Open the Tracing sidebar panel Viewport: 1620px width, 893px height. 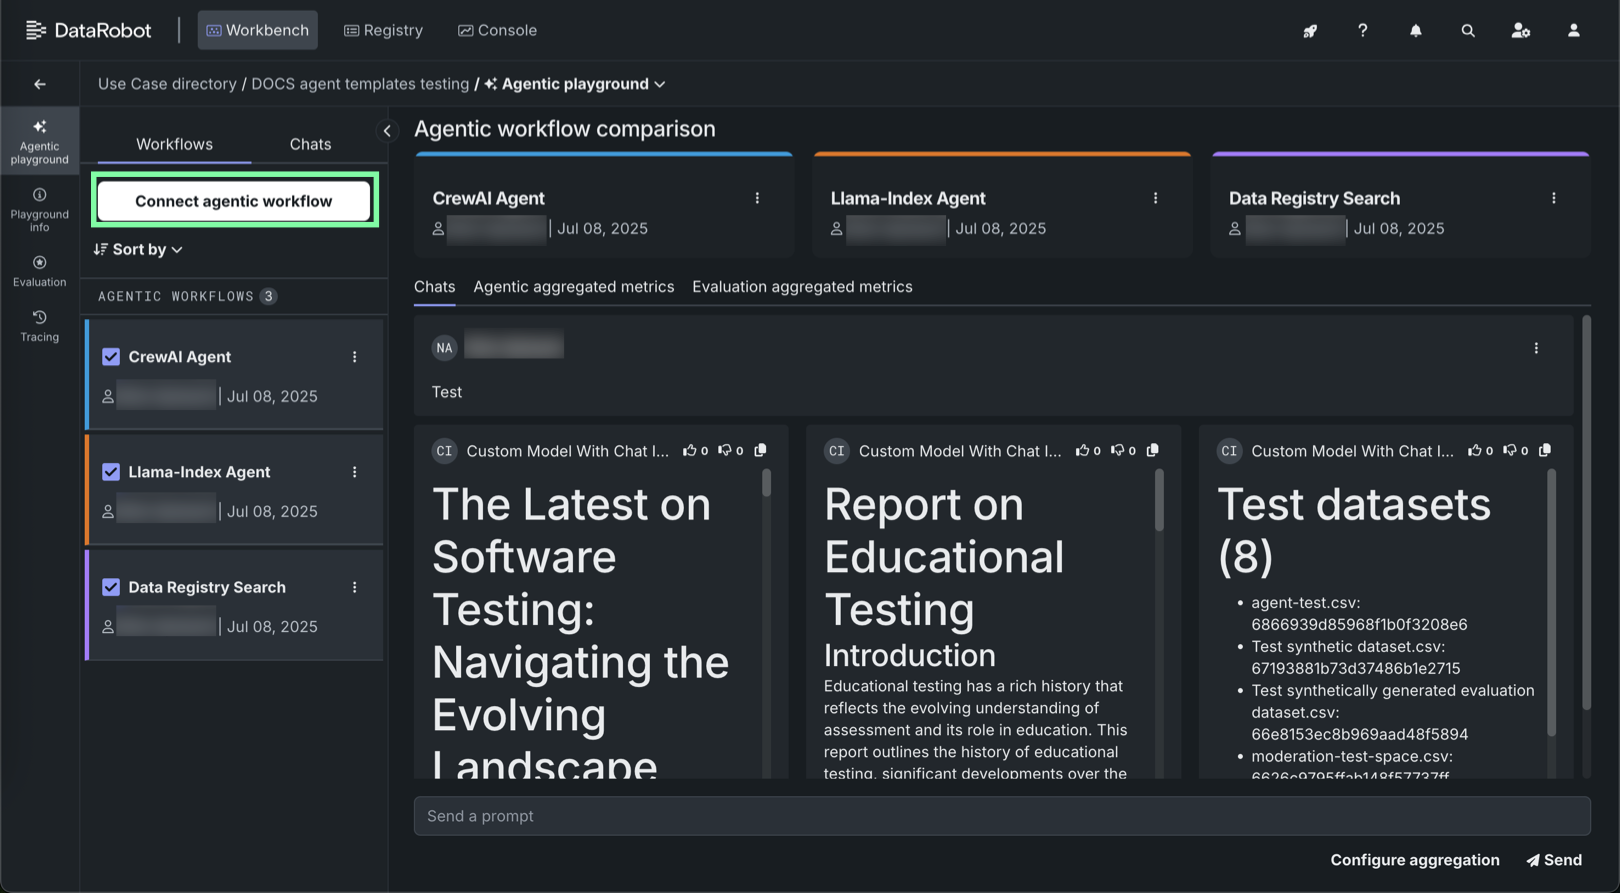click(x=39, y=326)
